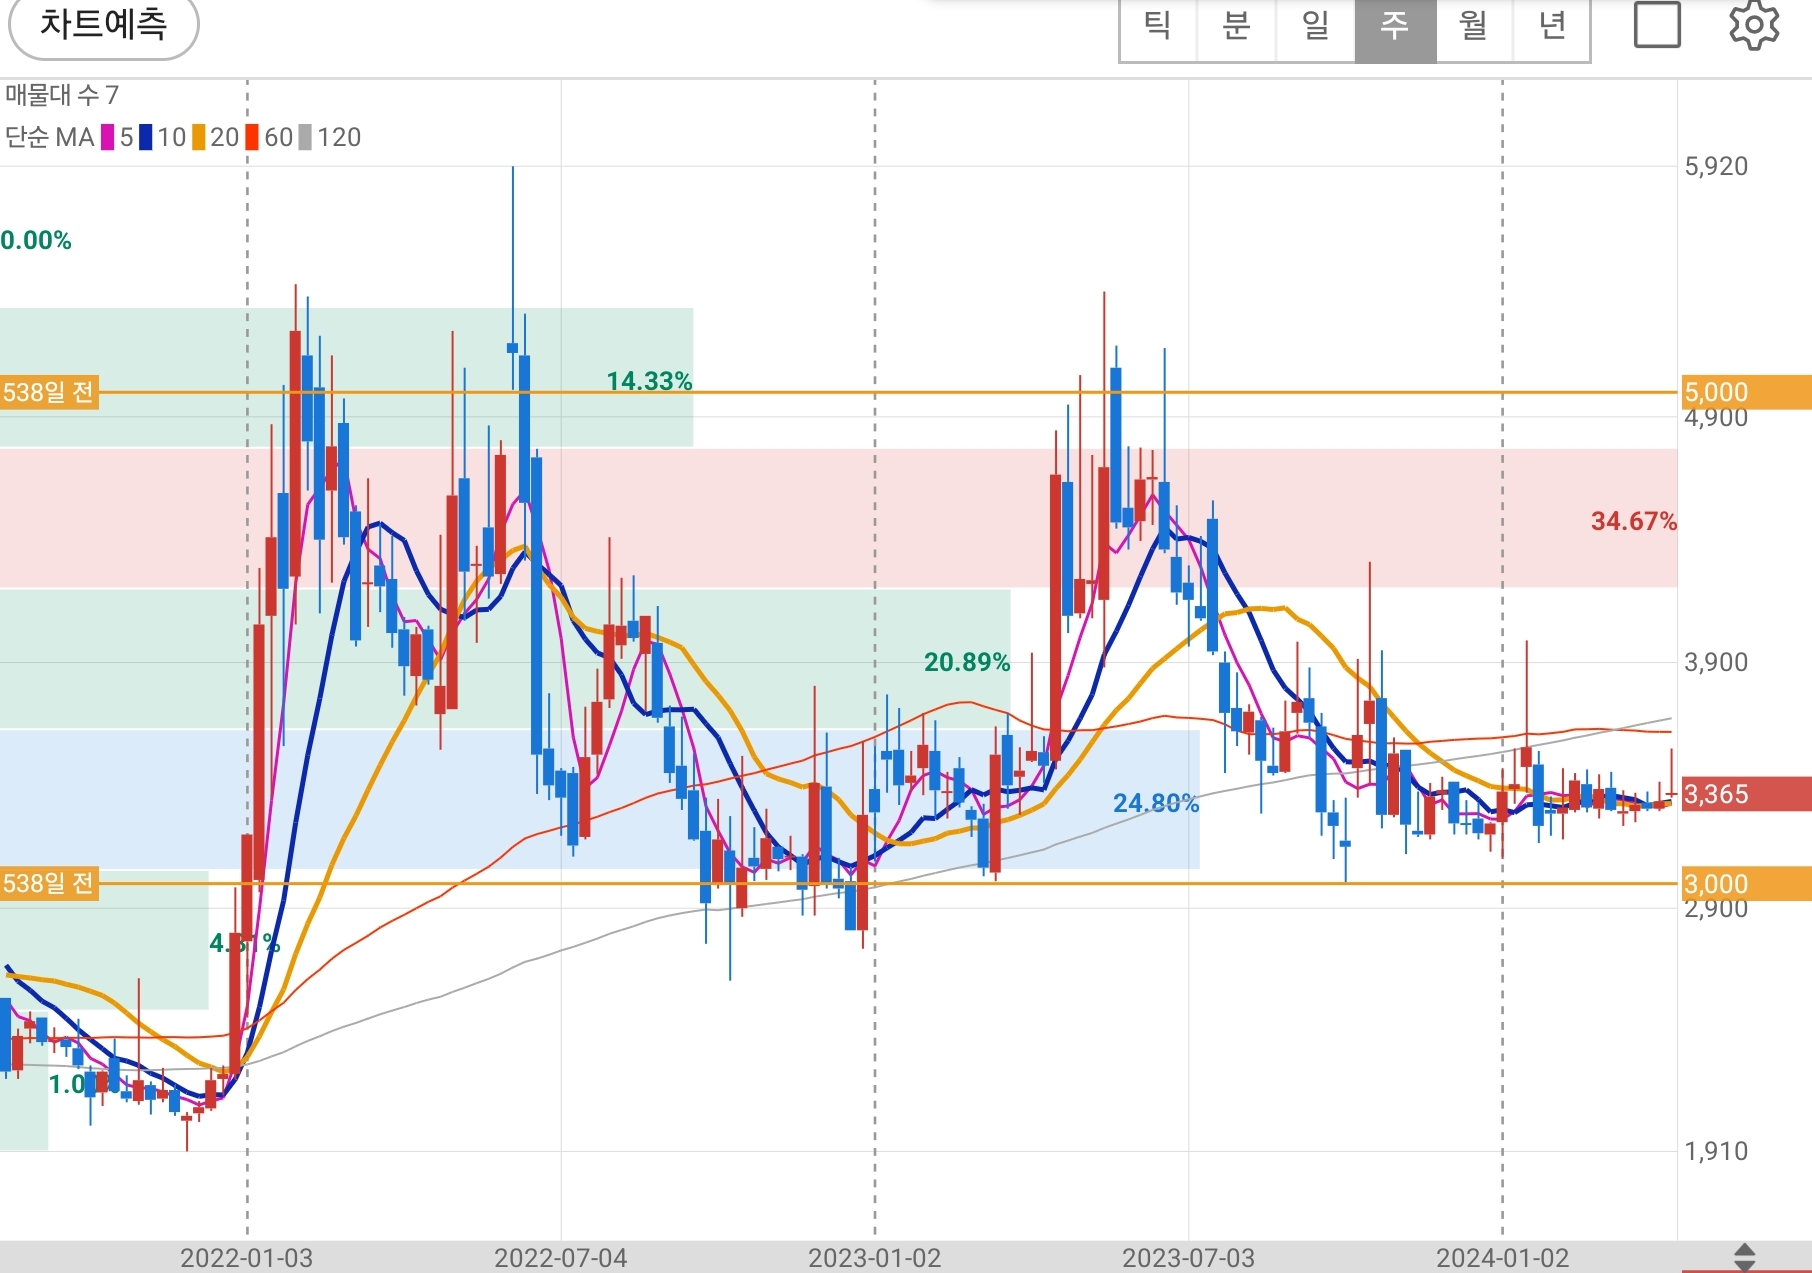This screenshot has height=1273, width=1812.
Task: Open the chart settings gear icon
Action: click(1754, 25)
